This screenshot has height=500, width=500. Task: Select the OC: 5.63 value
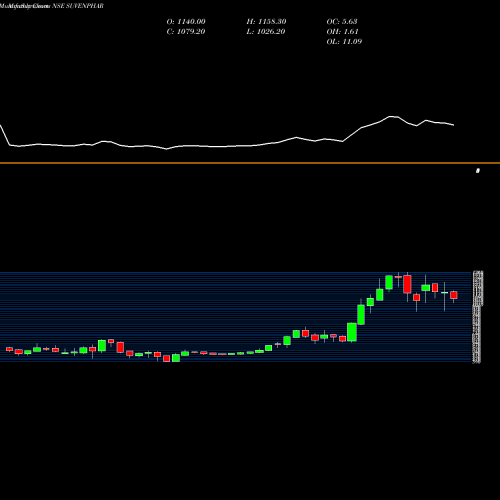(342, 22)
